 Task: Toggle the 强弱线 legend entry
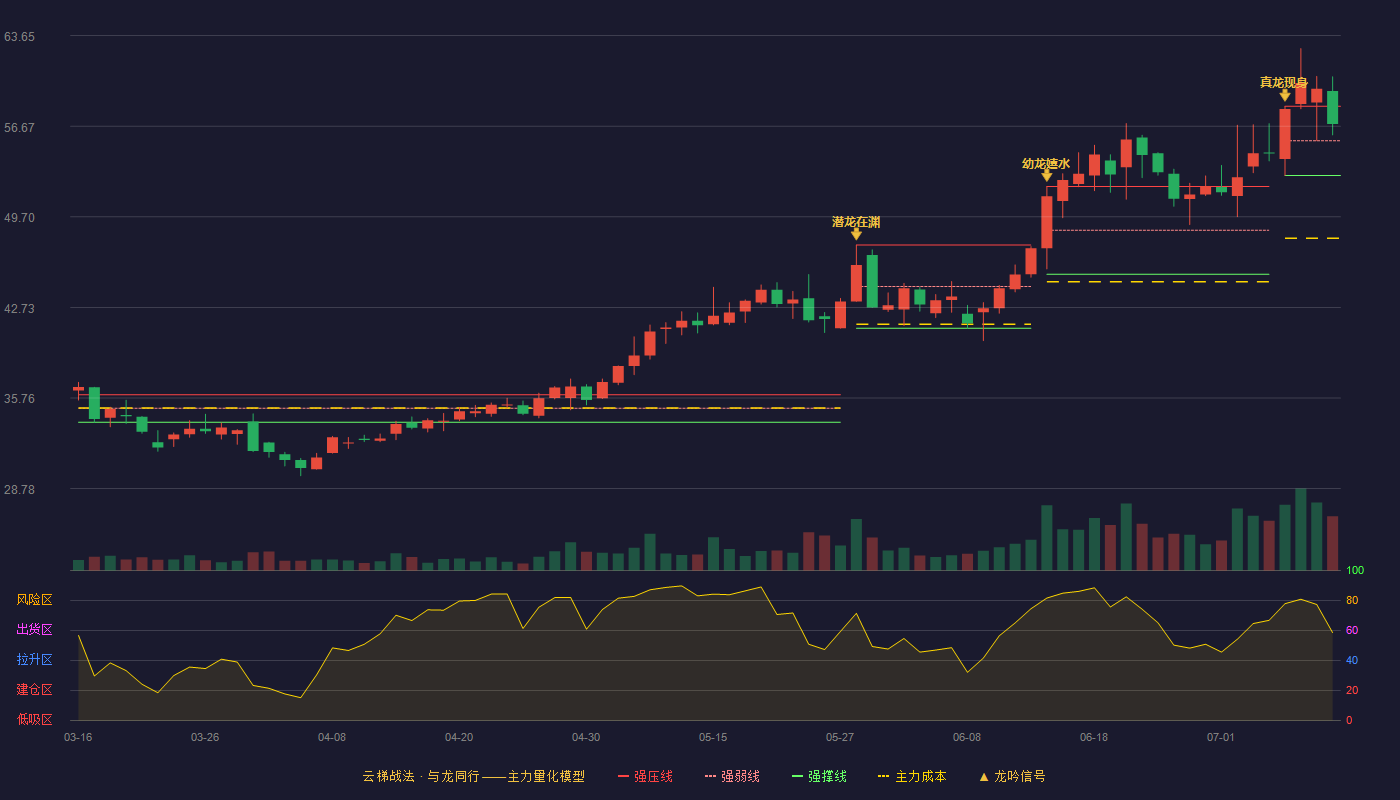[732, 776]
